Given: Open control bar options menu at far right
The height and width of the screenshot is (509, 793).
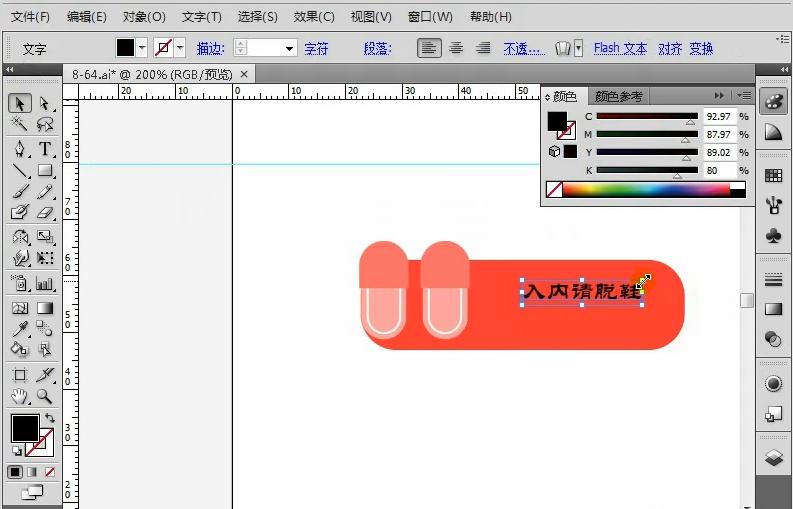Looking at the screenshot, I should tap(783, 38).
